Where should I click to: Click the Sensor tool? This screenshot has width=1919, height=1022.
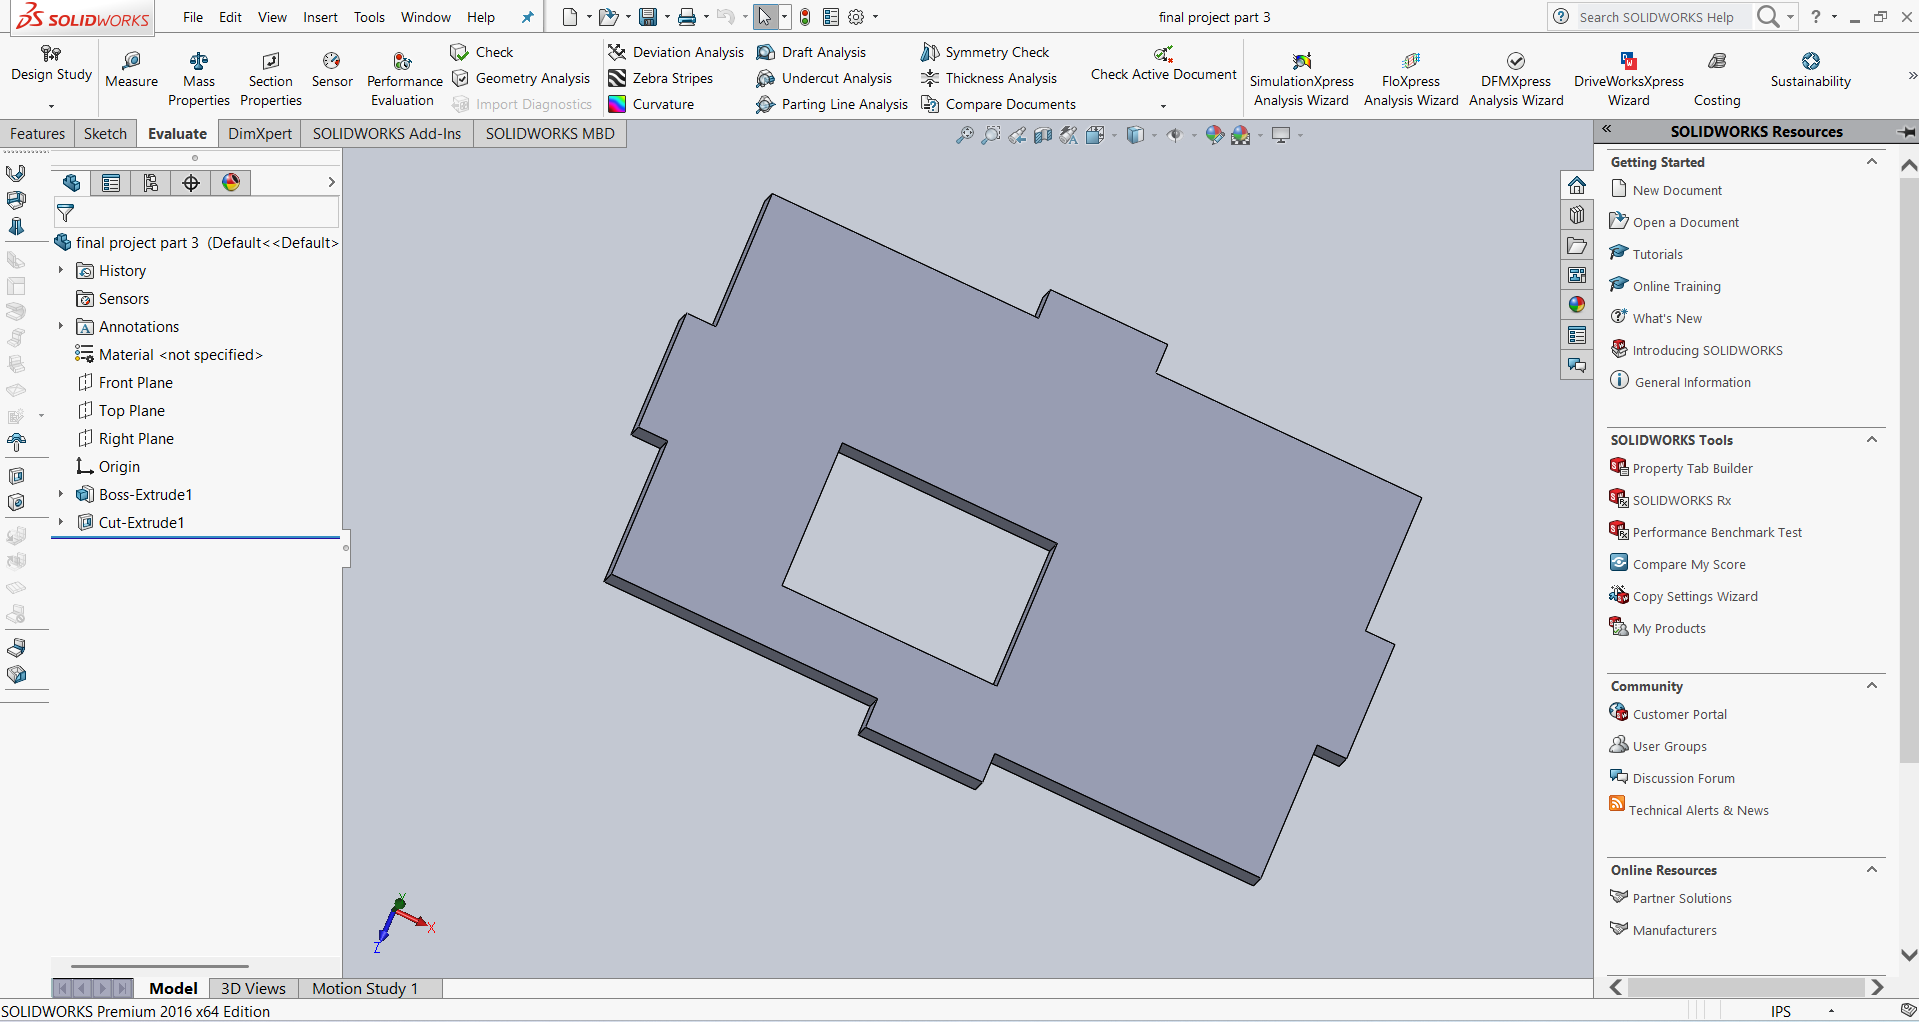coord(332,70)
